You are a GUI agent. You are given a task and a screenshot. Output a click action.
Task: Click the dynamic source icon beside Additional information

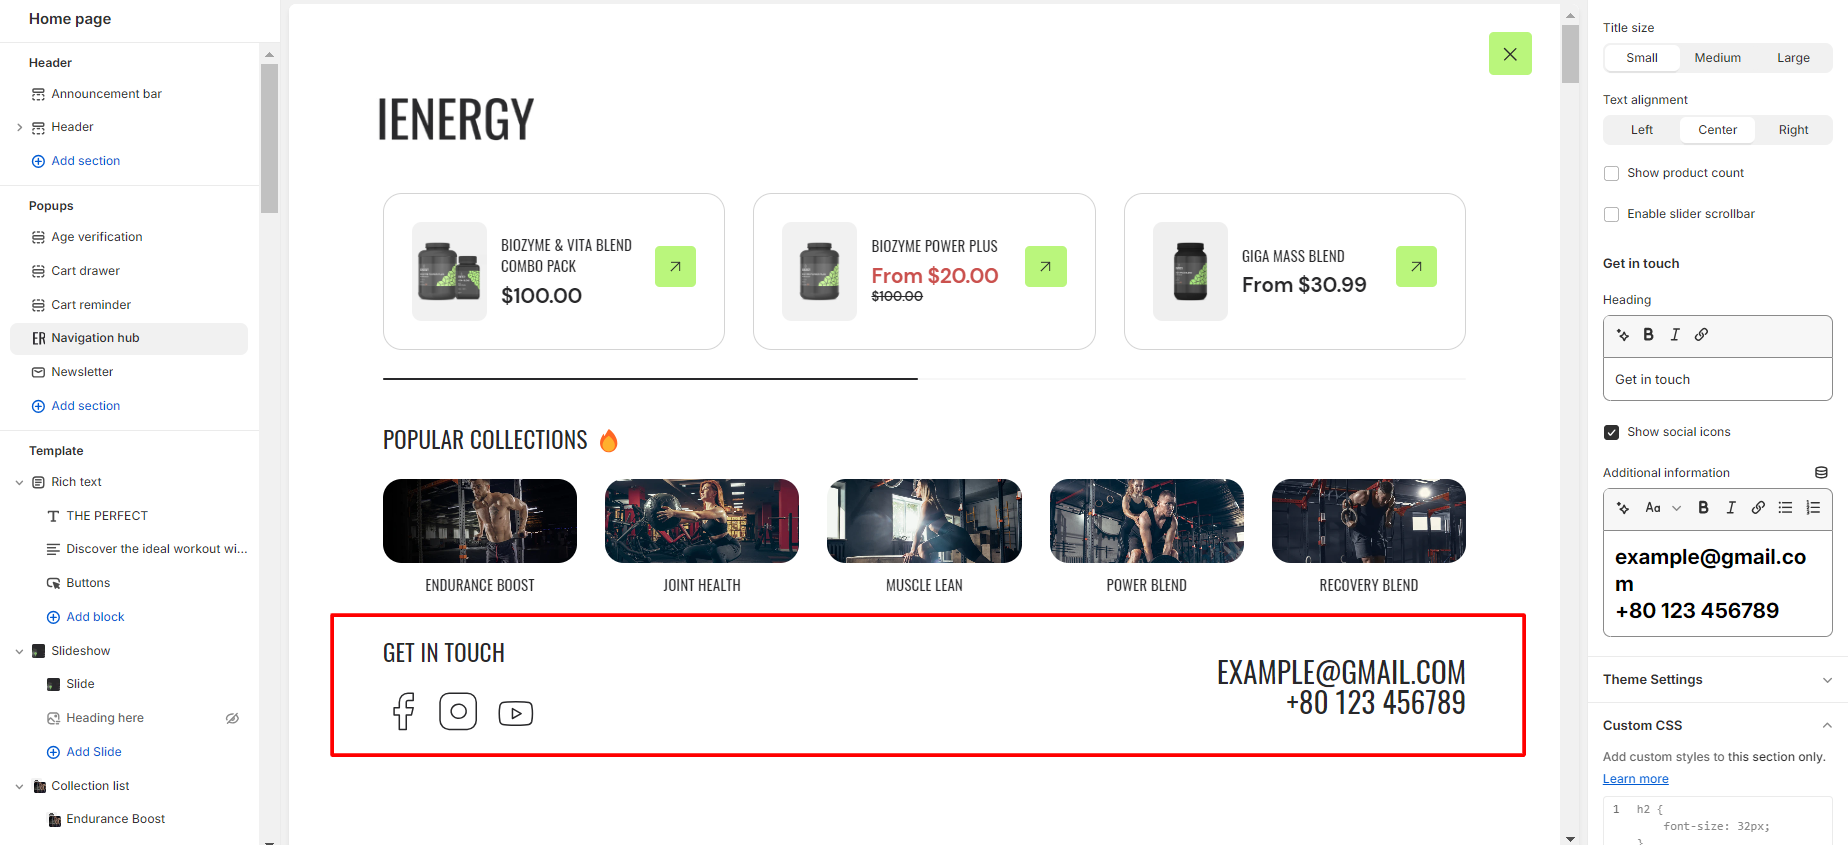pyautogui.click(x=1821, y=473)
